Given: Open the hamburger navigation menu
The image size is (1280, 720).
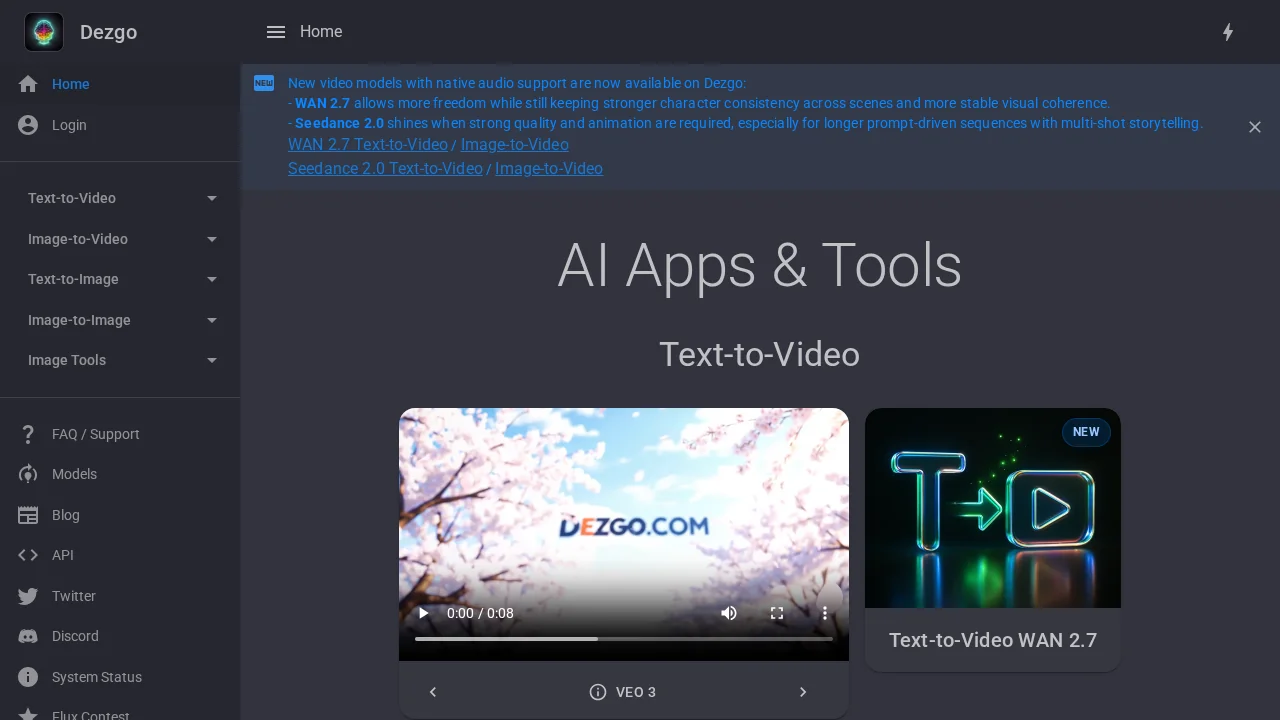Looking at the screenshot, I should tap(276, 31).
